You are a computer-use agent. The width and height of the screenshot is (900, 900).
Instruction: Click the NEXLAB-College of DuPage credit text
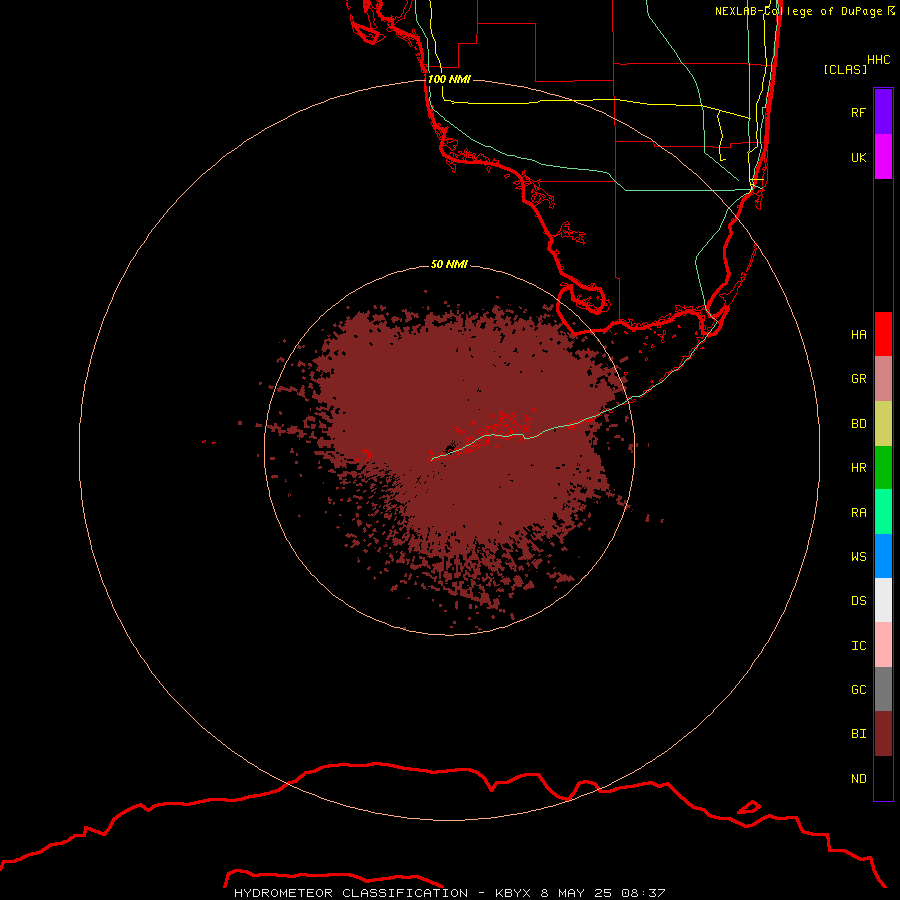coord(805,11)
